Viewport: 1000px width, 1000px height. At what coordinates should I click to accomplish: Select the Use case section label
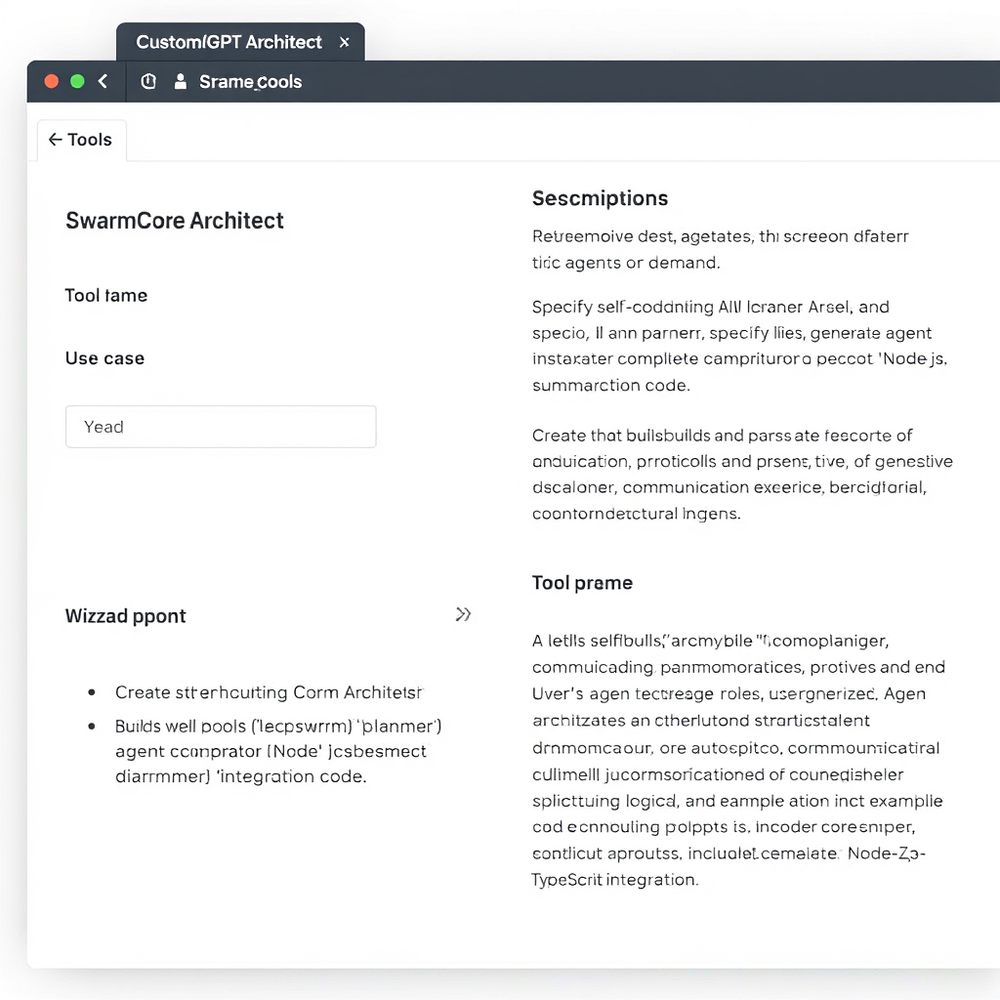click(x=104, y=357)
